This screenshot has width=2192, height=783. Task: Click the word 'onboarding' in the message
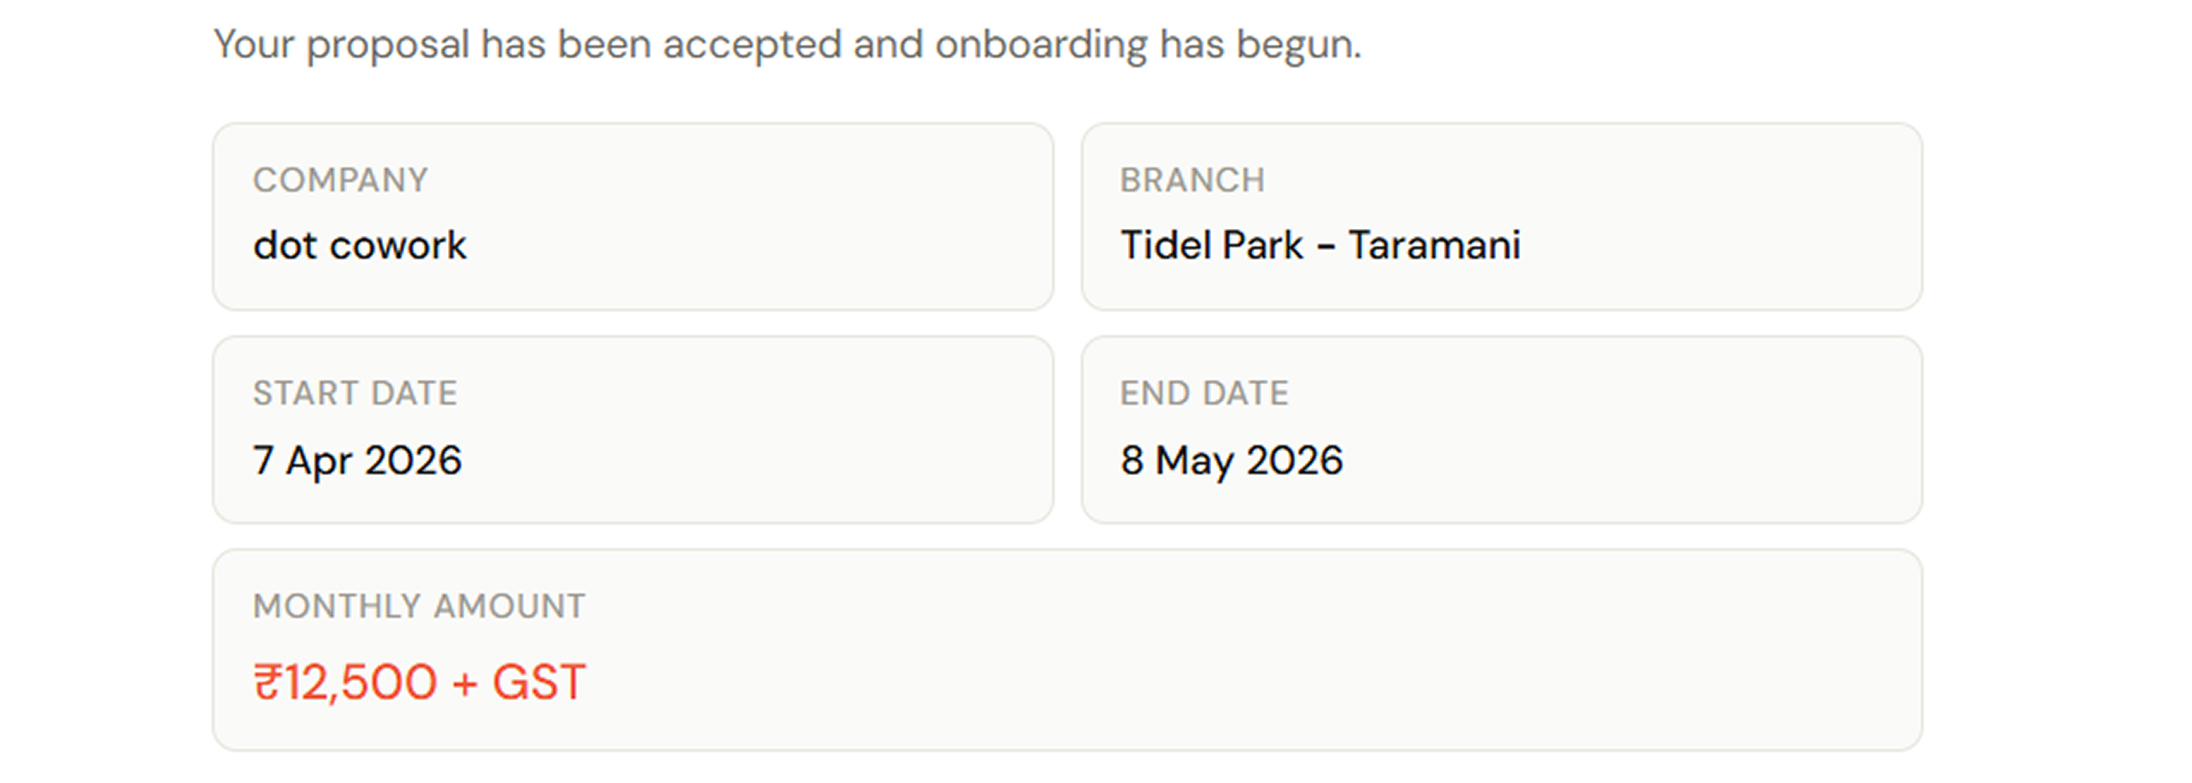[x=1040, y=45]
